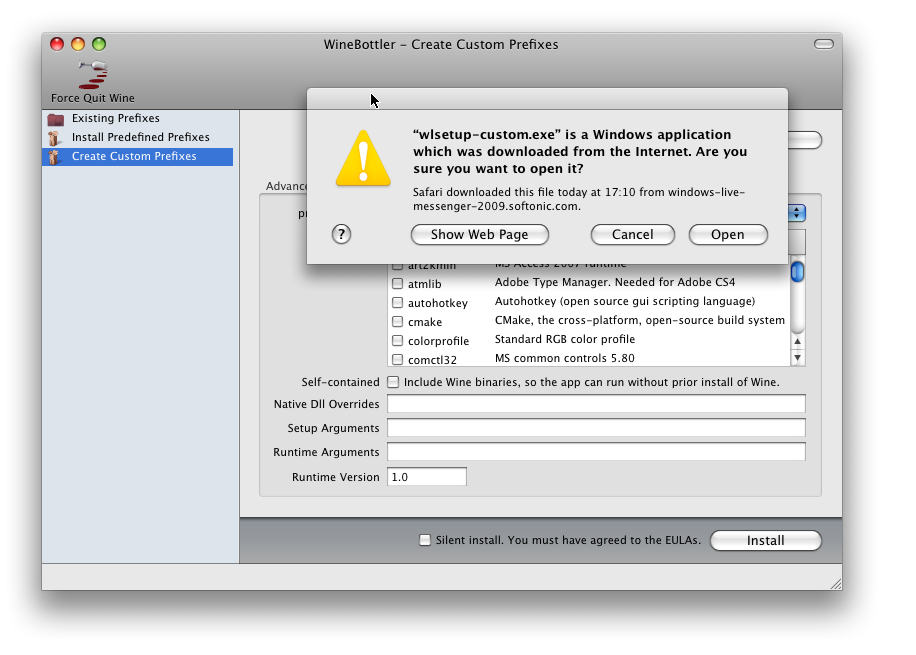The height and width of the screenshot is (655, 916).
Task: Enable the atmlib checkbox
Action: [397, 283]
